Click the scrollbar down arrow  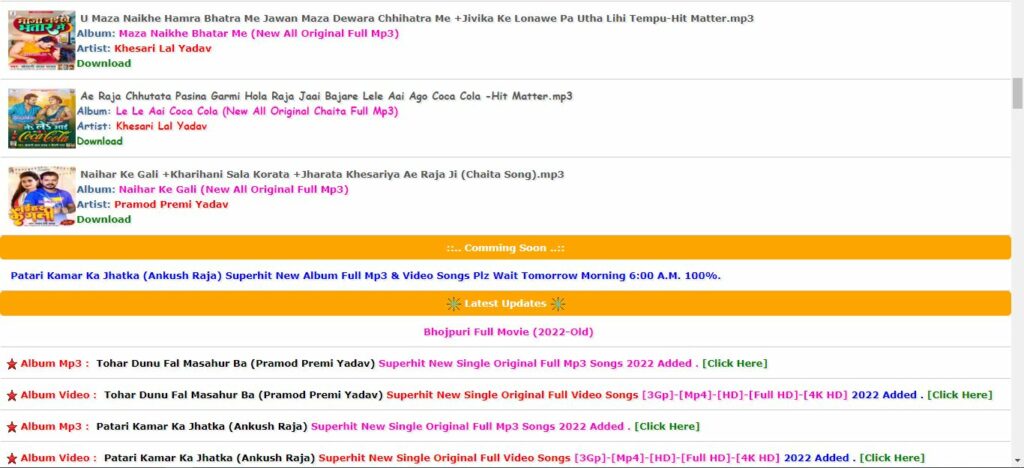1017,460
